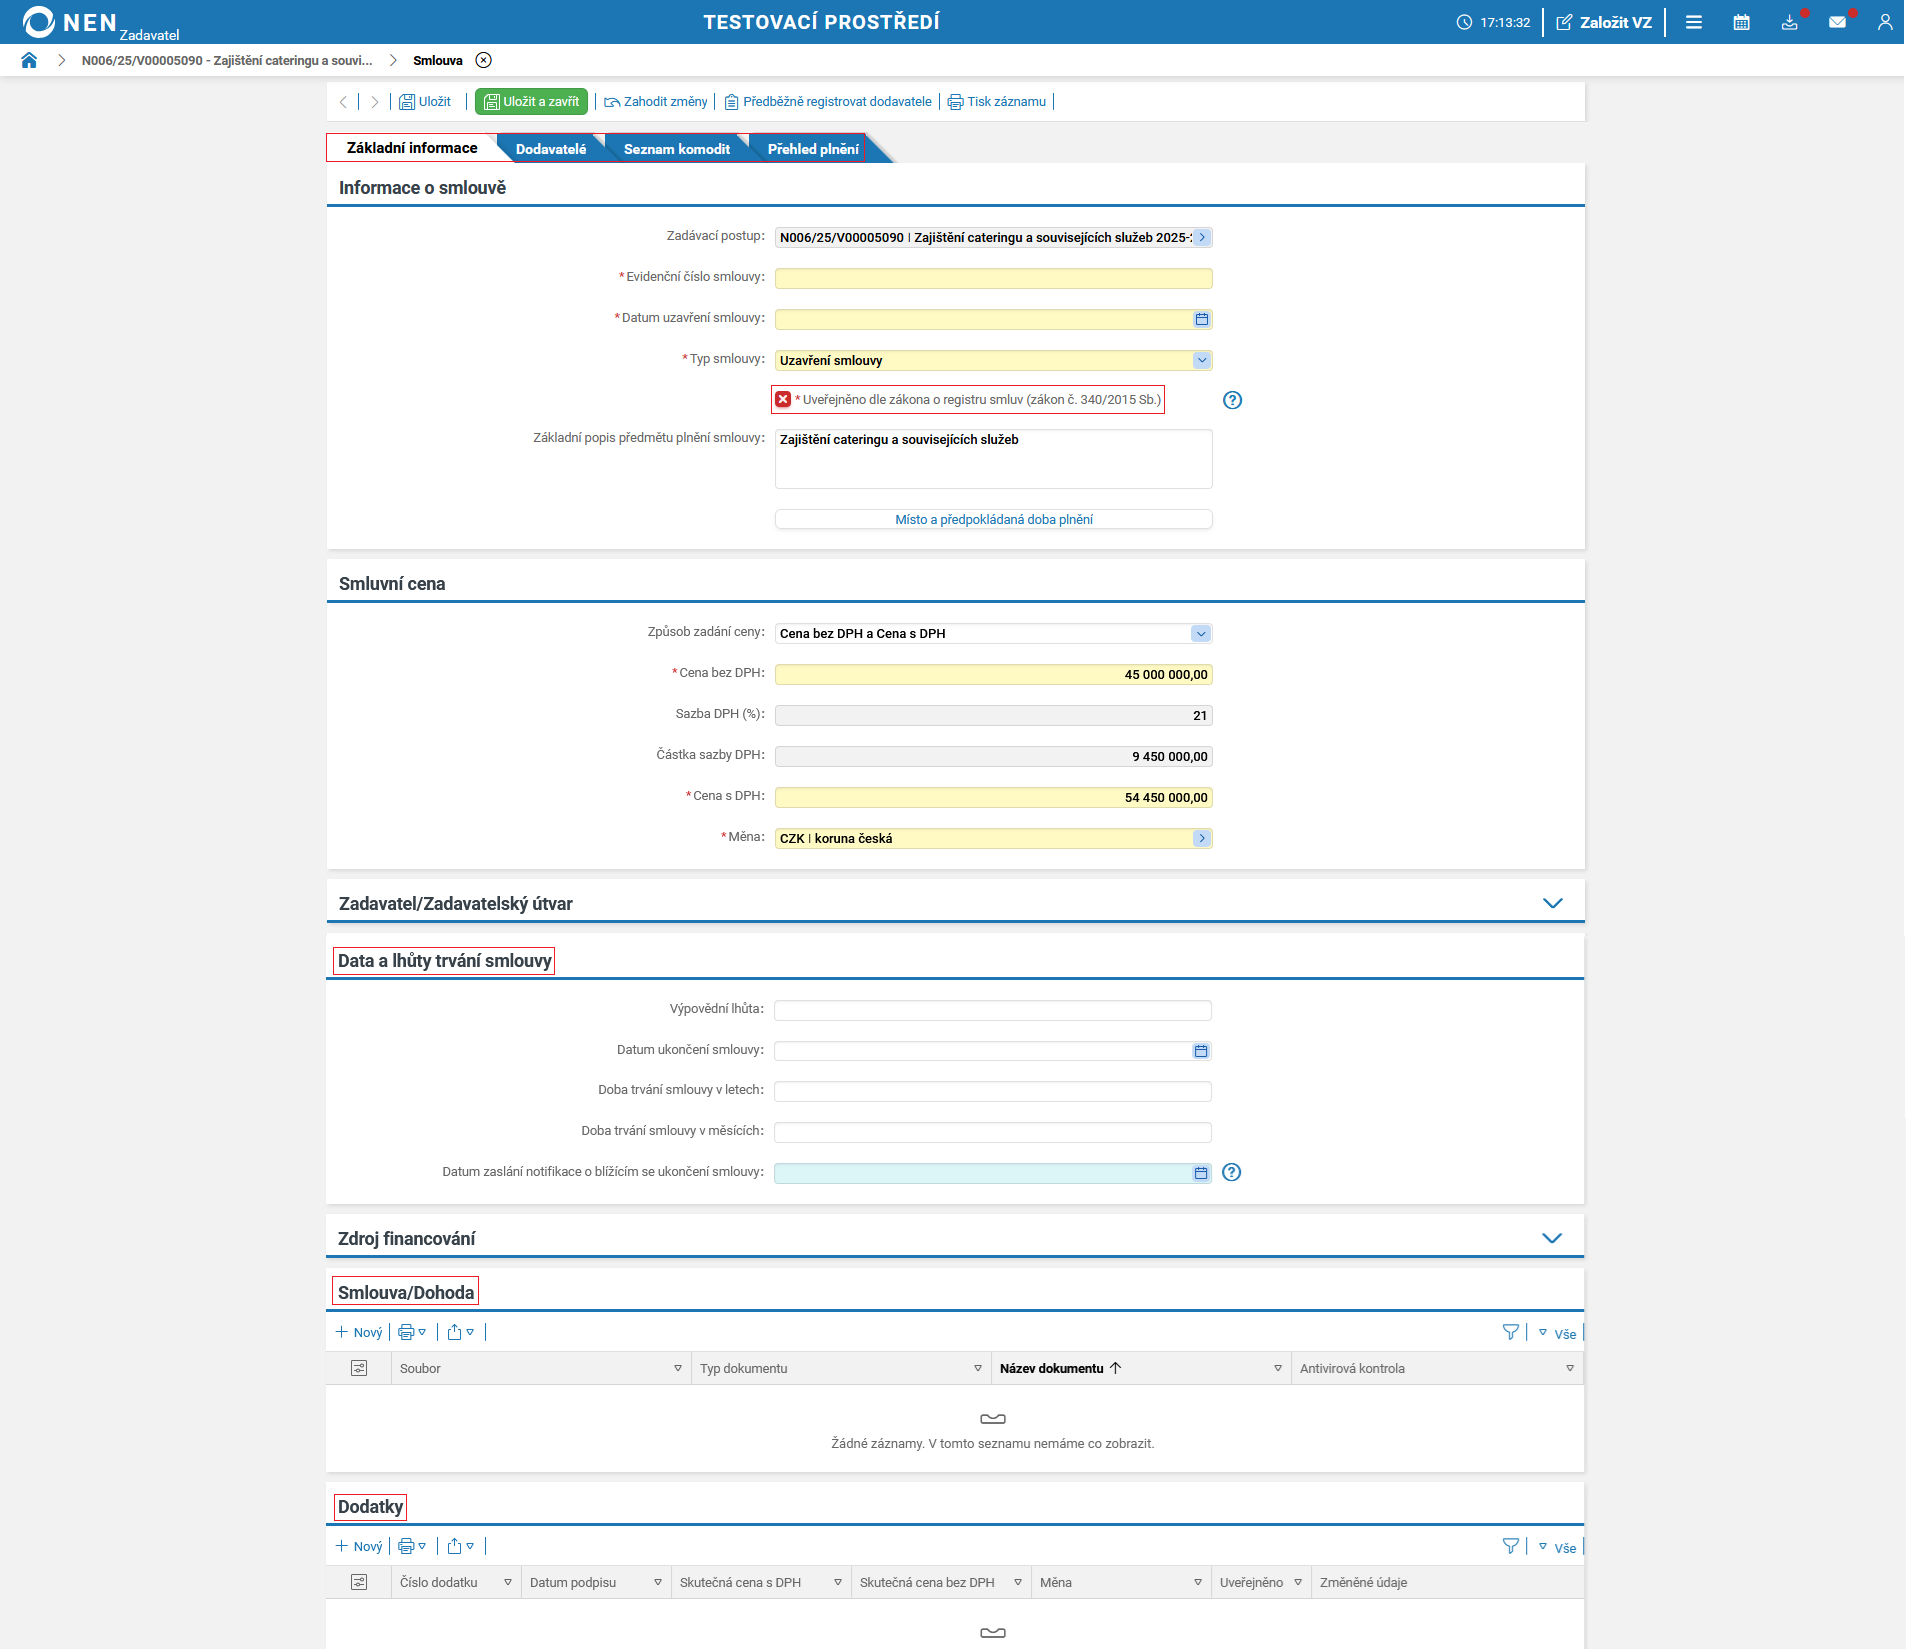Expand the Zdroj financování section
Image resolution: width=1907 pixels, height=1649 pixels.
(x=1551, y=1238)
